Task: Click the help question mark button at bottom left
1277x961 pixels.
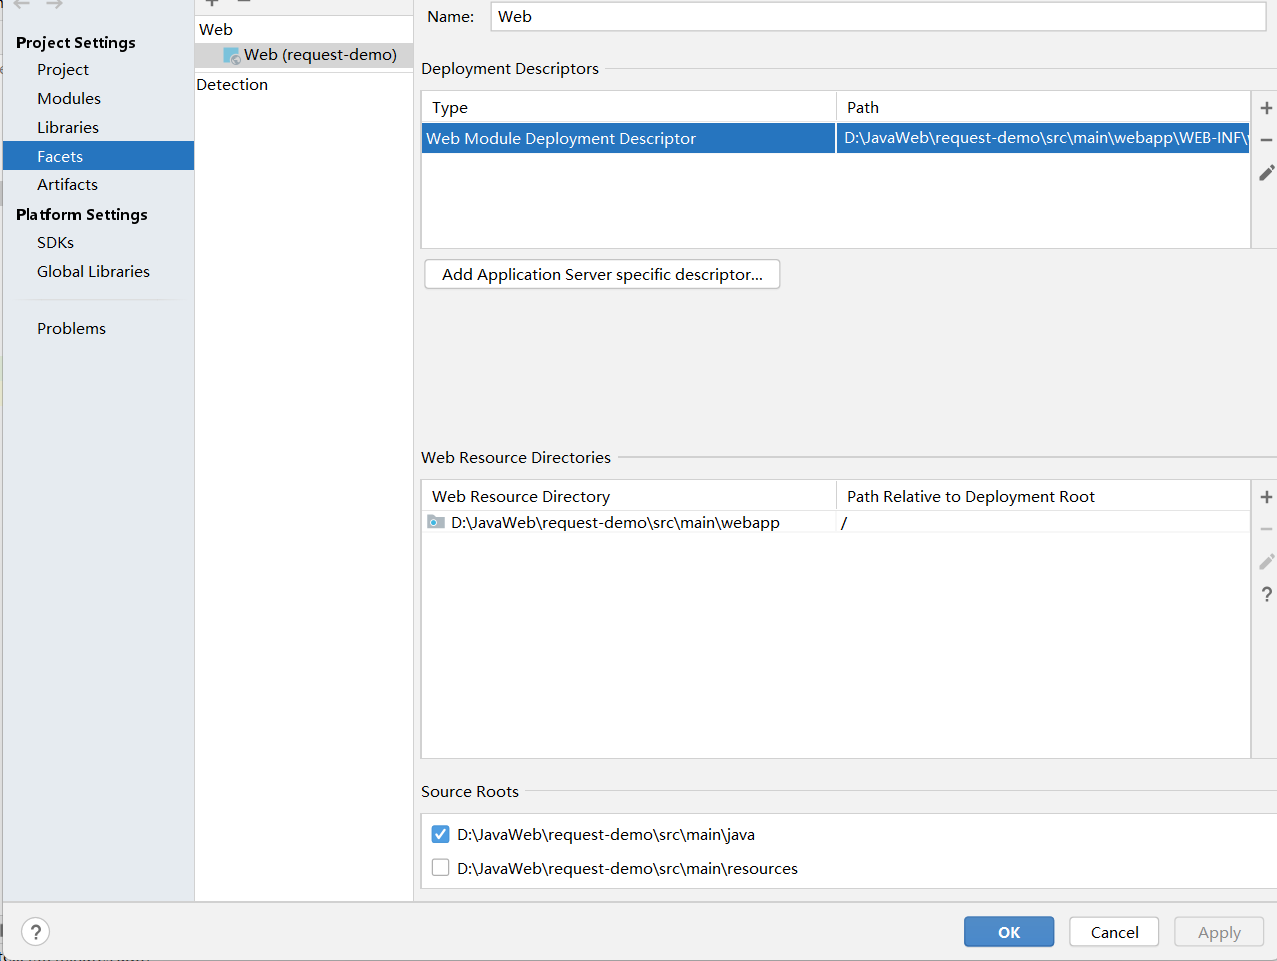Action: 35,932
